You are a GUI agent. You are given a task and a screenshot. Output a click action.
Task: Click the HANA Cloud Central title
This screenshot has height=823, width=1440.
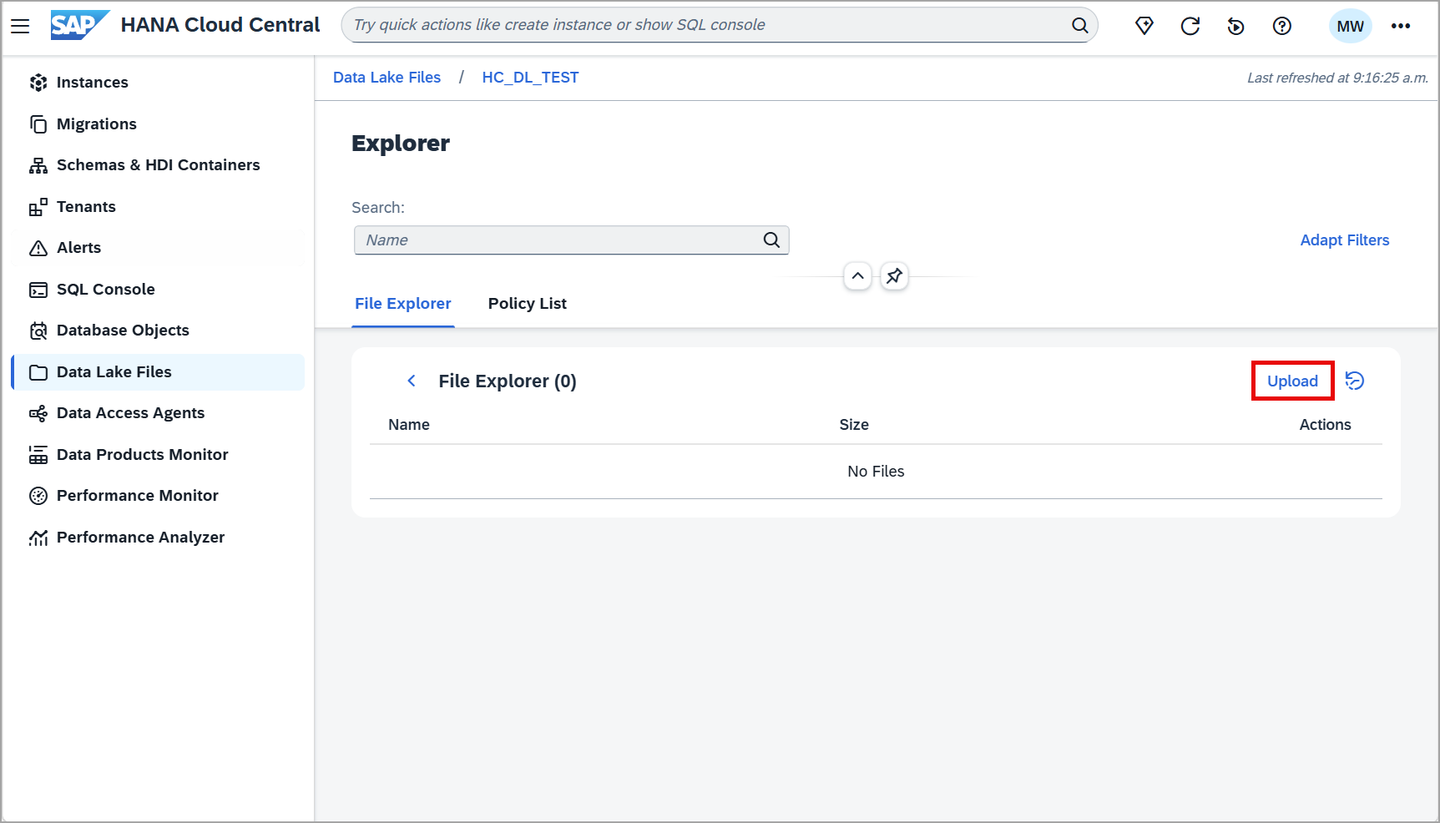tap(221, 25)
